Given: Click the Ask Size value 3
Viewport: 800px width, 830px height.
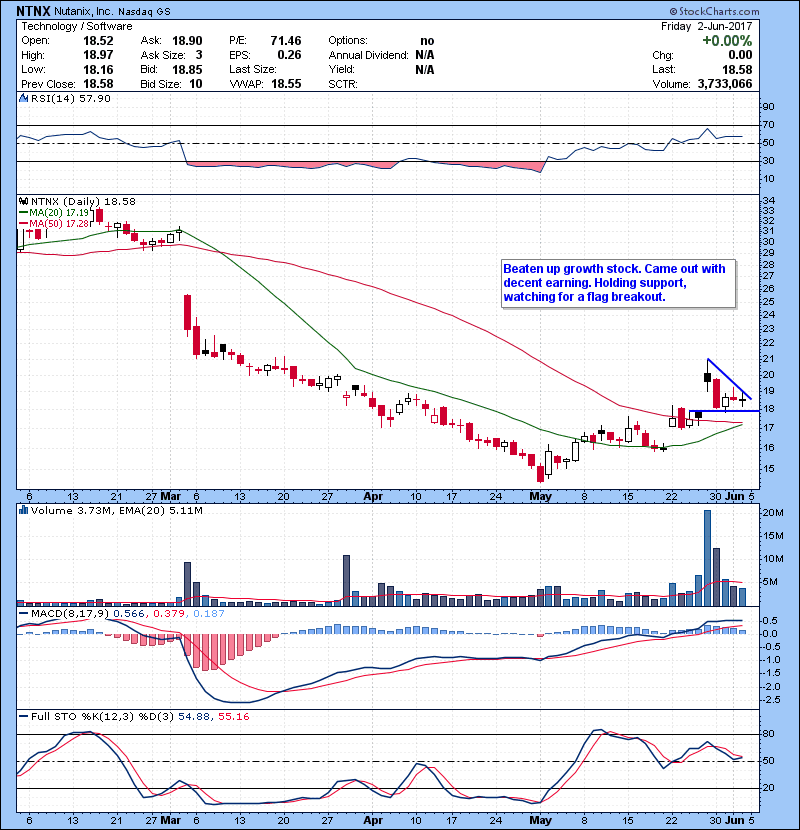Looking at the screenshot, I should (x=199, y=55).
